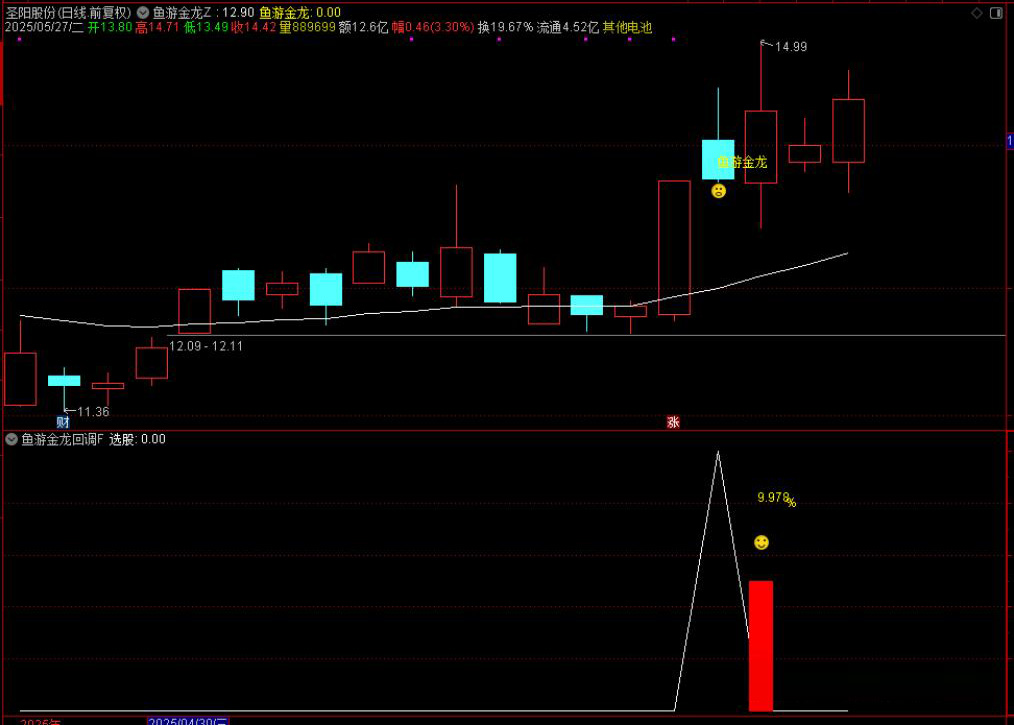The width and height of the screenshot is (1014, 725).
Task: Click the blue marker on right edge
Action: tap(1009, 142)
